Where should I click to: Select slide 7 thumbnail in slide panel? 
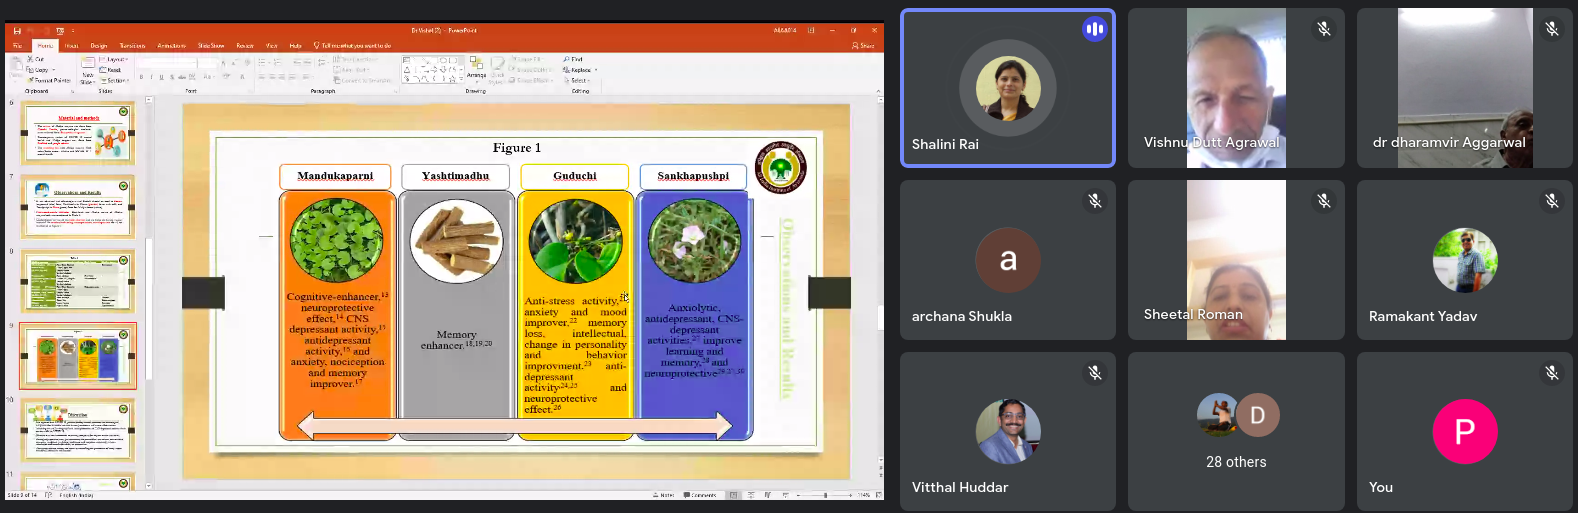pos(78,208)
